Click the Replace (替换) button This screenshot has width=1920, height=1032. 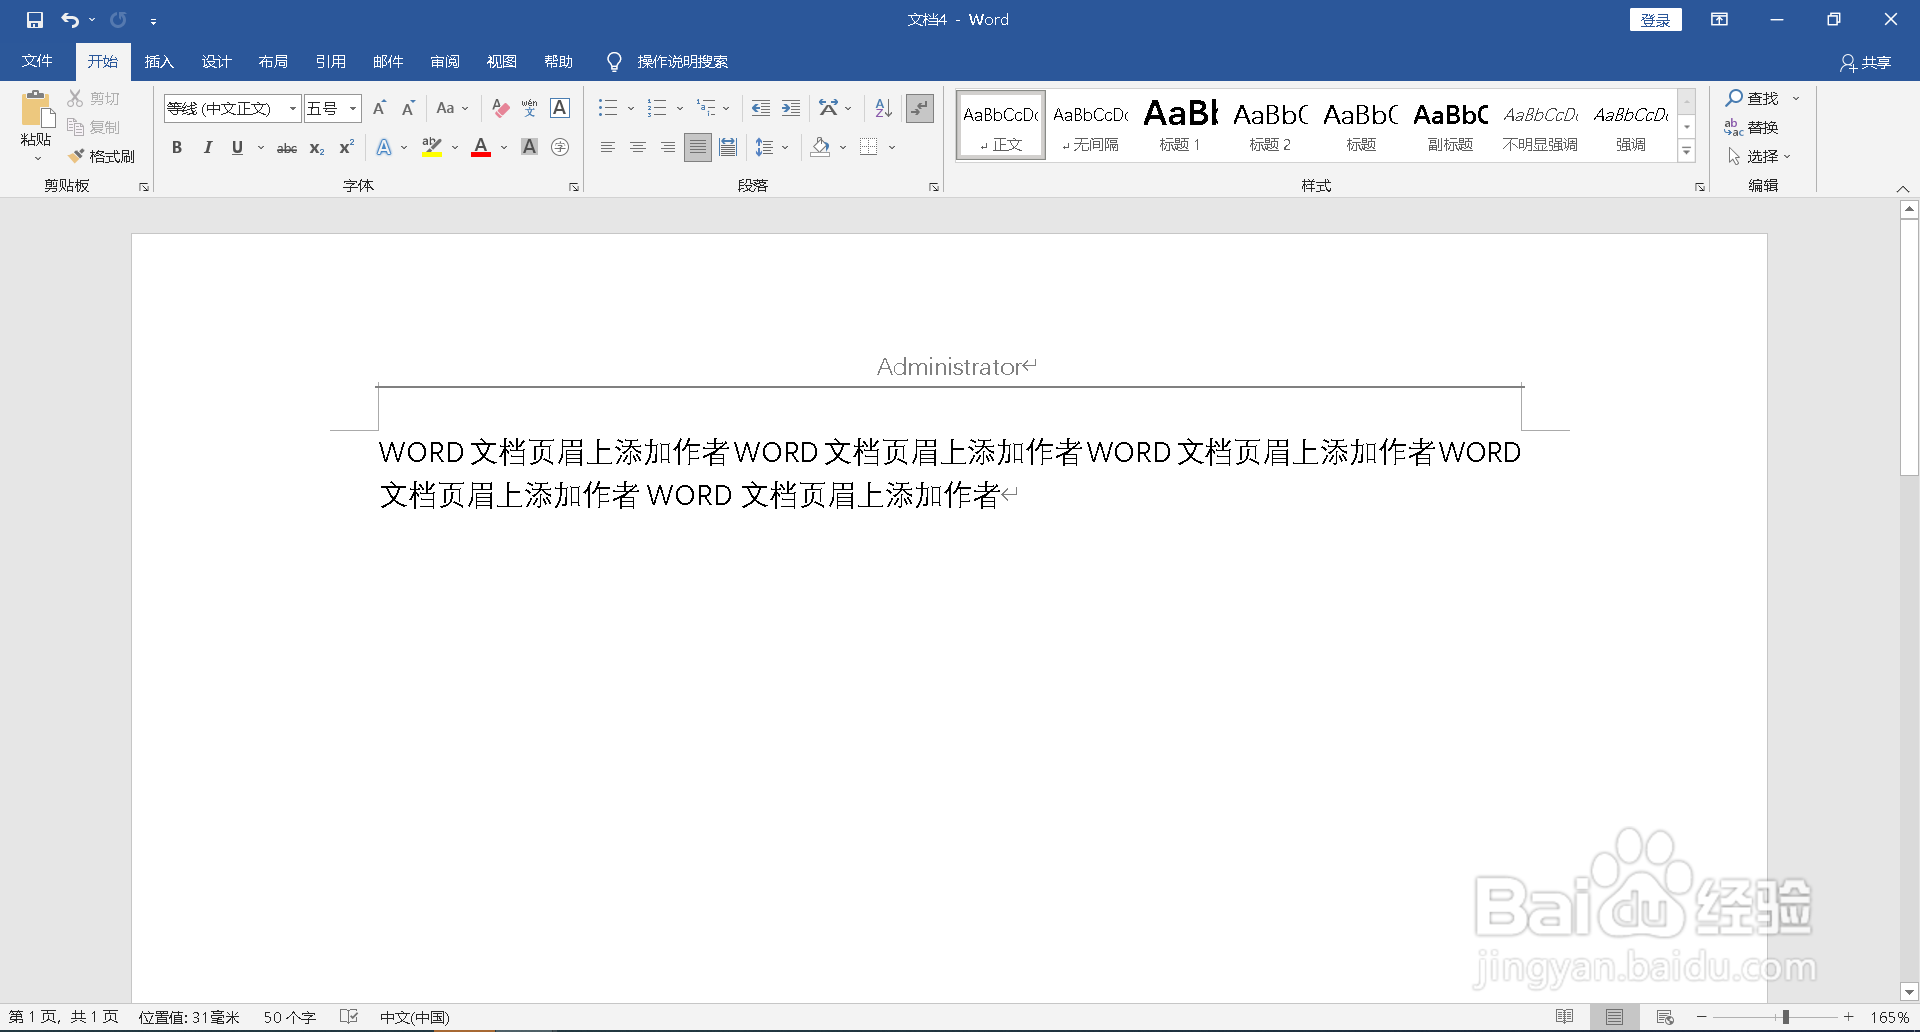(1751, 127)
